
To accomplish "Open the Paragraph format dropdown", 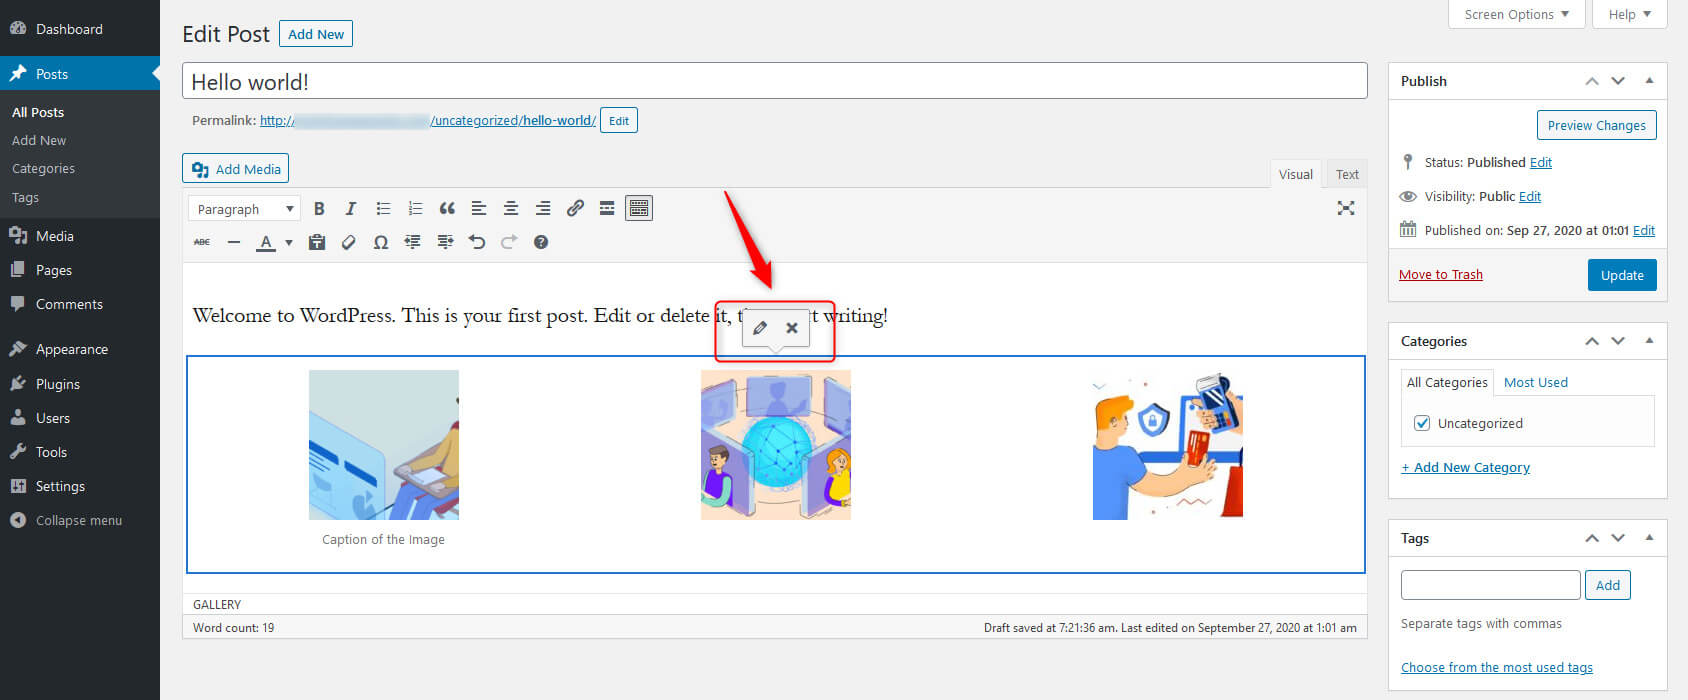I will tap(245, 209).
